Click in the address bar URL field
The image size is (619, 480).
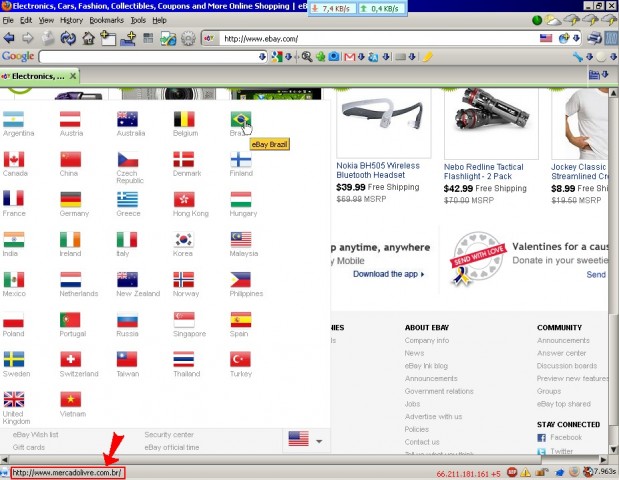coord(379,38)
